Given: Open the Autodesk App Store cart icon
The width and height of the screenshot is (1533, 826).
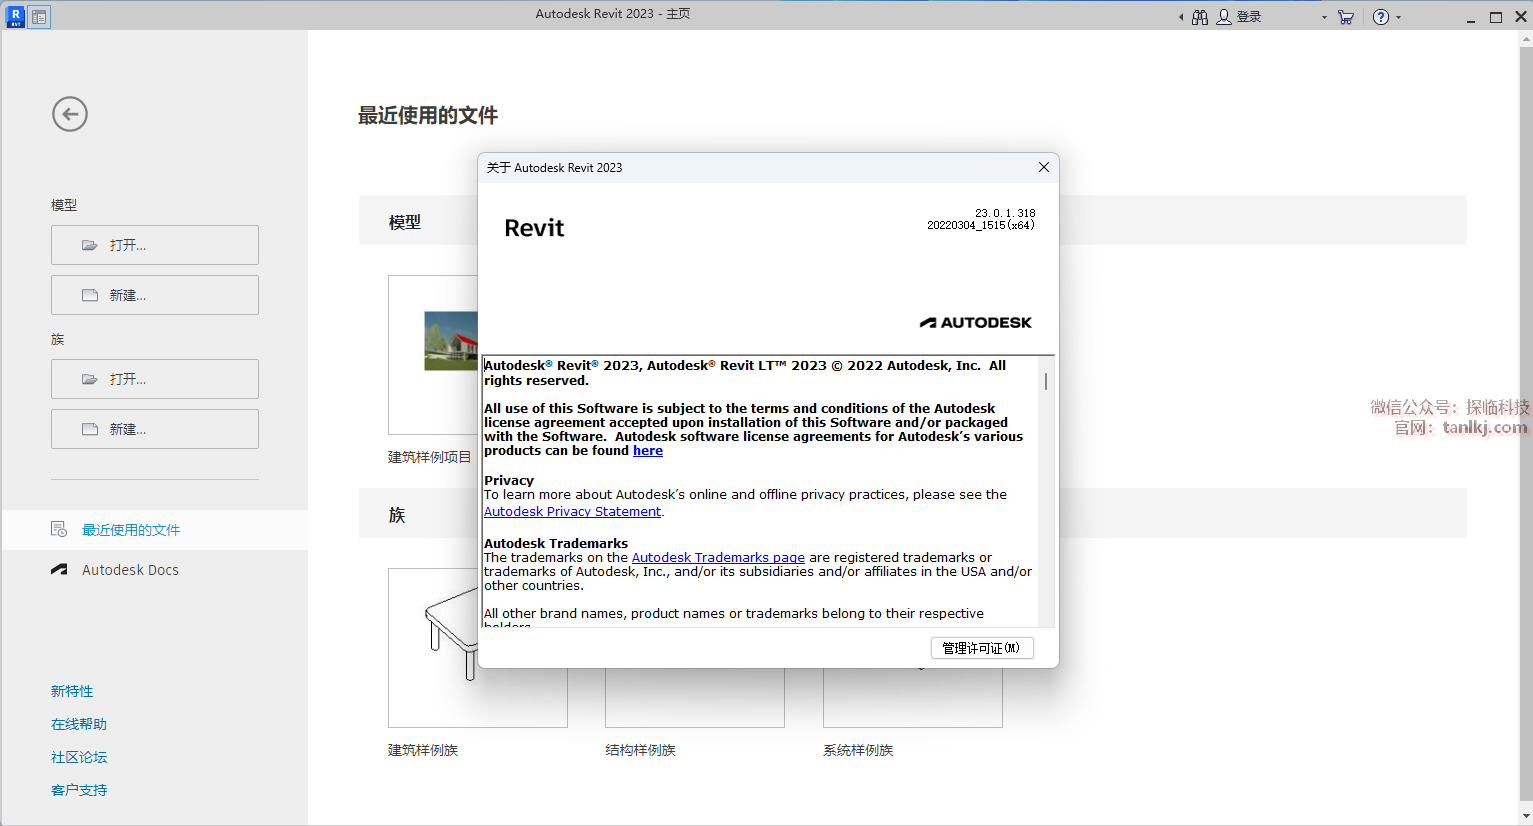Looking at the screenshot, I should [x=1346, y=17].
